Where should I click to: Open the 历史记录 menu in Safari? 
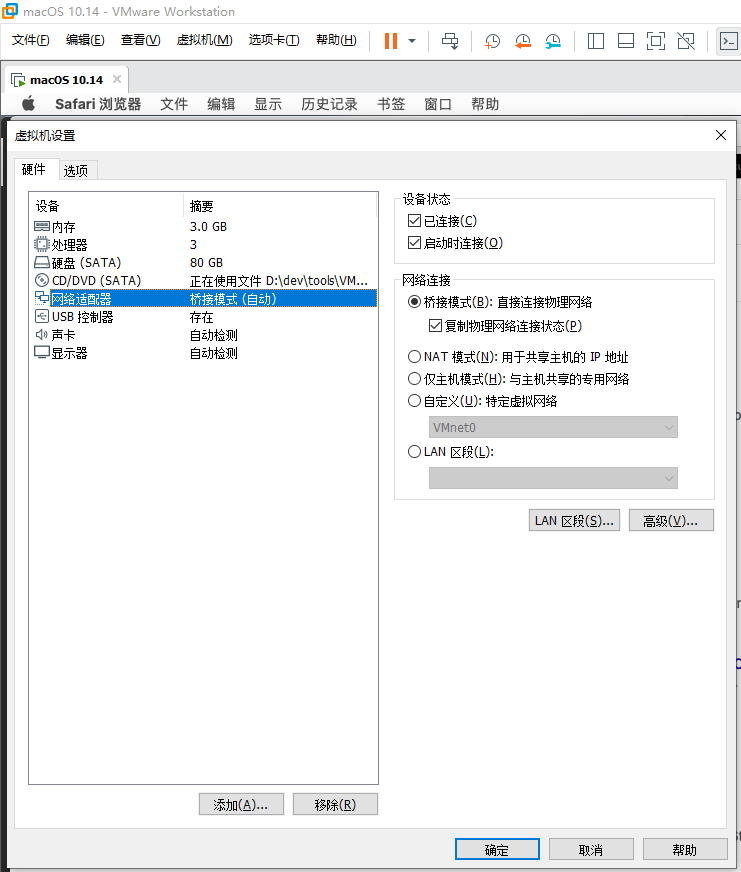(329, 104)
